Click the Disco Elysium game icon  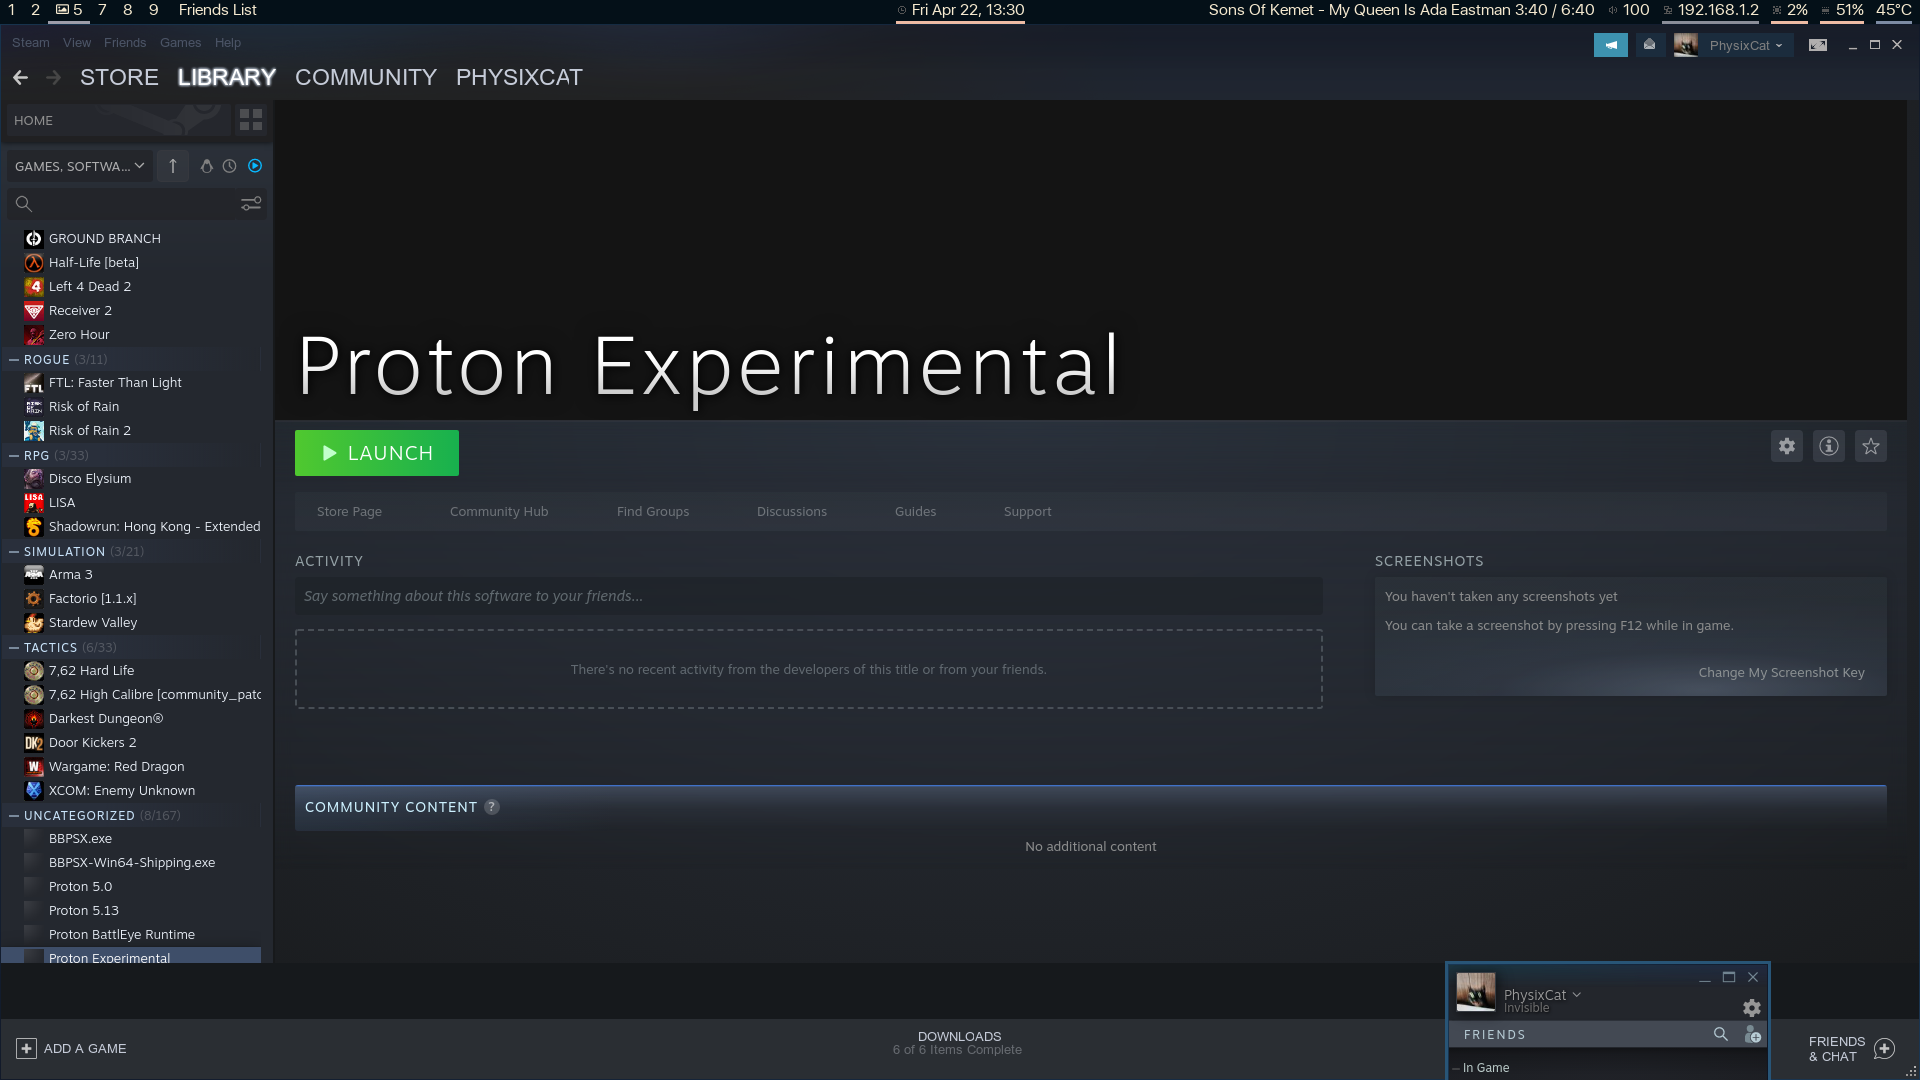[x=34, y=479]
